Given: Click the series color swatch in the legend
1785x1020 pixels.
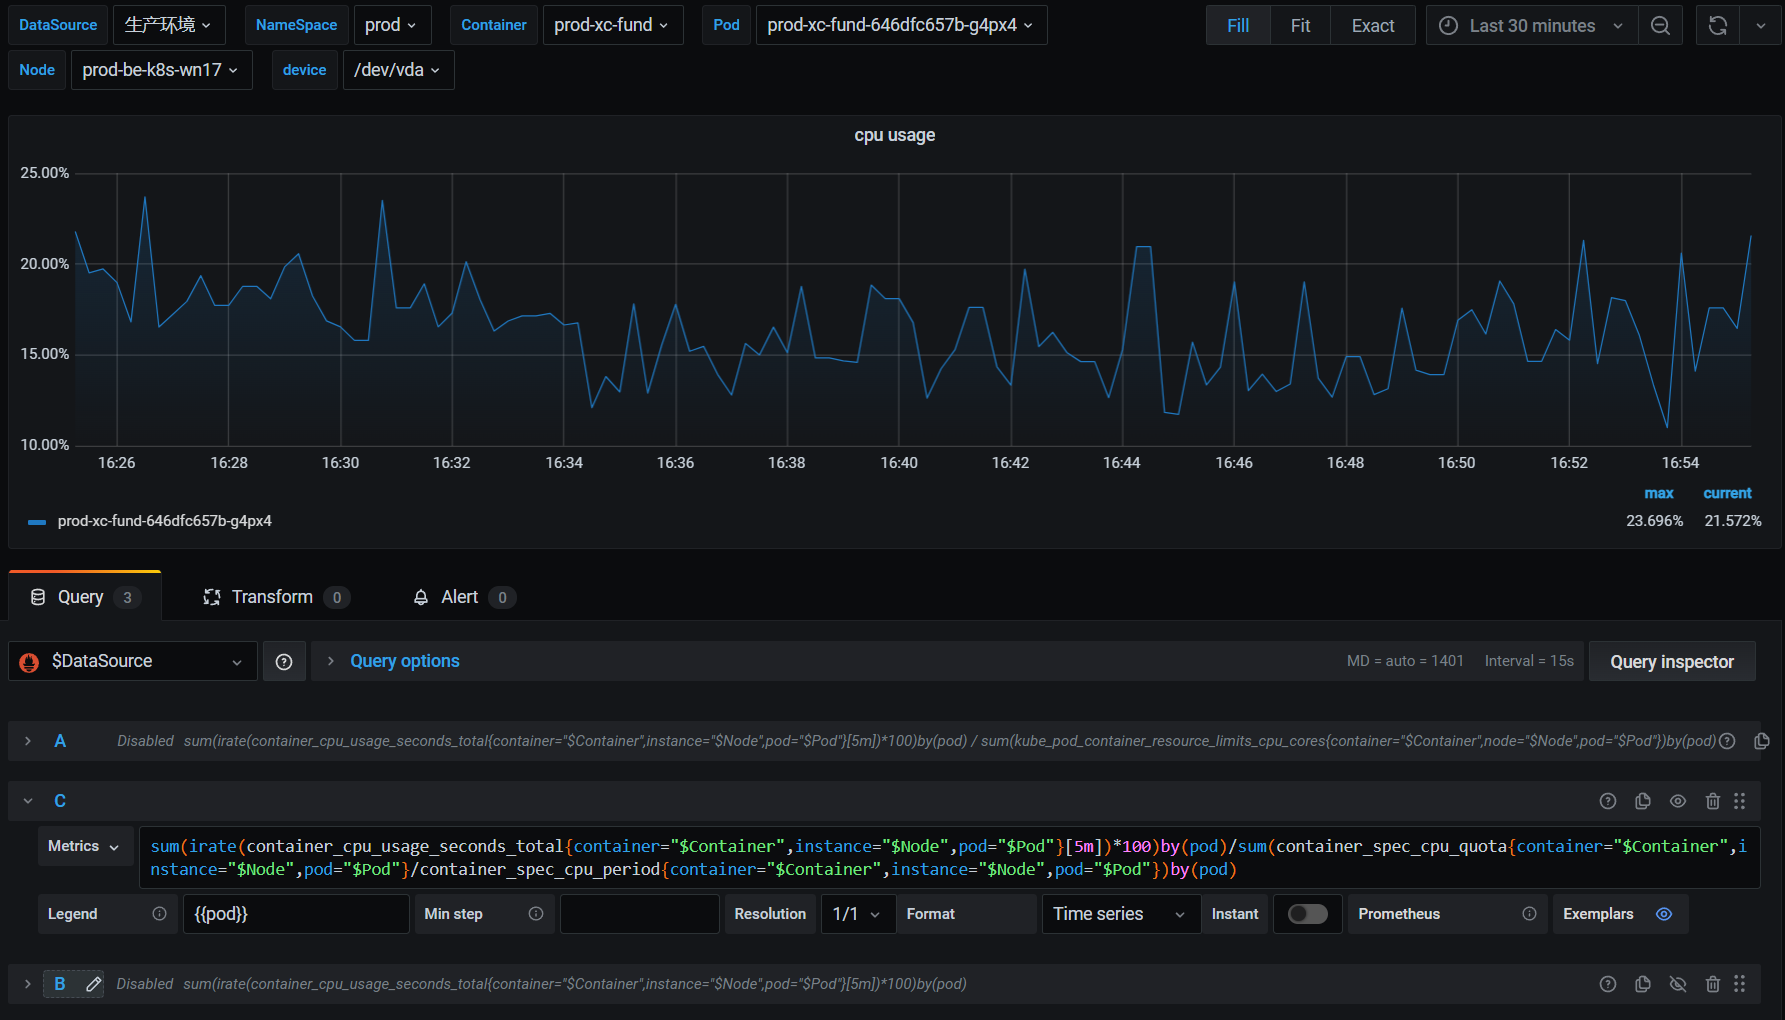Looking at the screenshot, I should click(37, 522).
